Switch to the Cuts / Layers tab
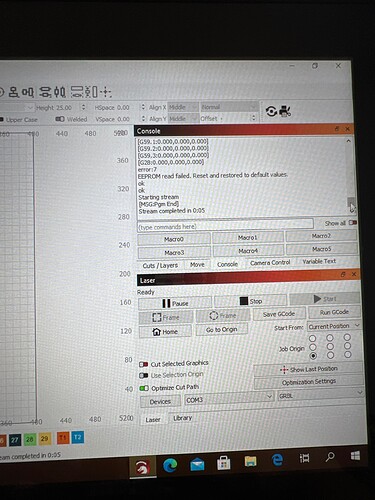Viewport: 375px width, 500px height. (160, 266)
